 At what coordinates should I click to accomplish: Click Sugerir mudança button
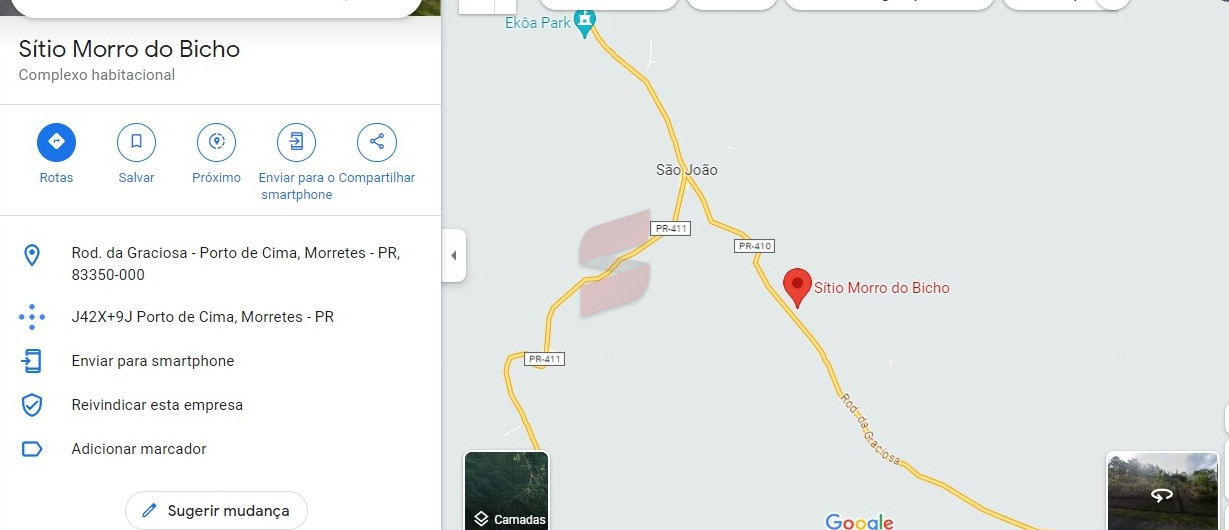tap(216, 510)
